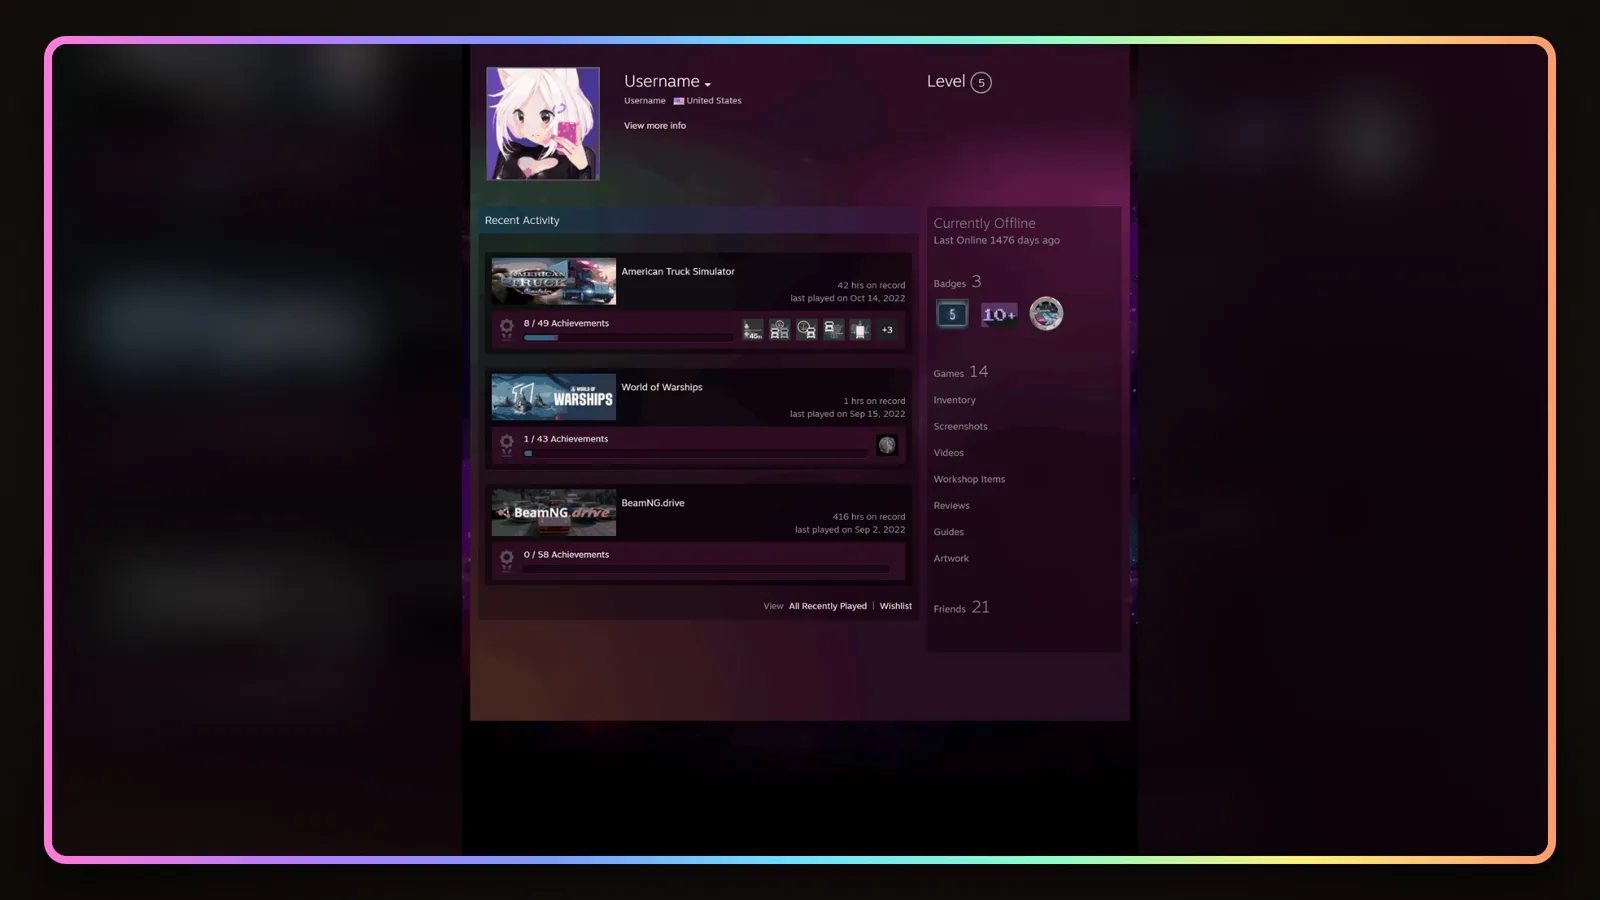The width and height of the screenshot is (1600, 900).
Task: Click the American Truck Simulator achievement progress bar
Action: click(628, 338)
